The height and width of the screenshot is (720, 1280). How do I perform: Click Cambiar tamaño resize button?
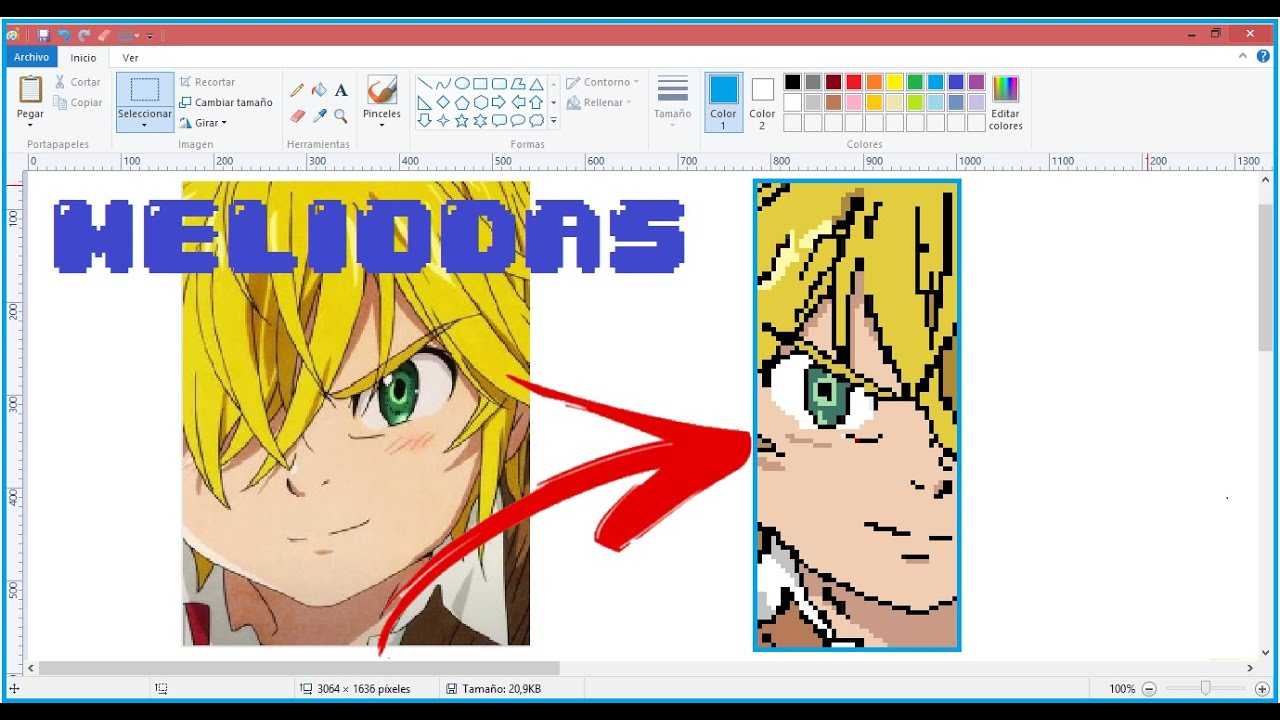click(226, 102)
